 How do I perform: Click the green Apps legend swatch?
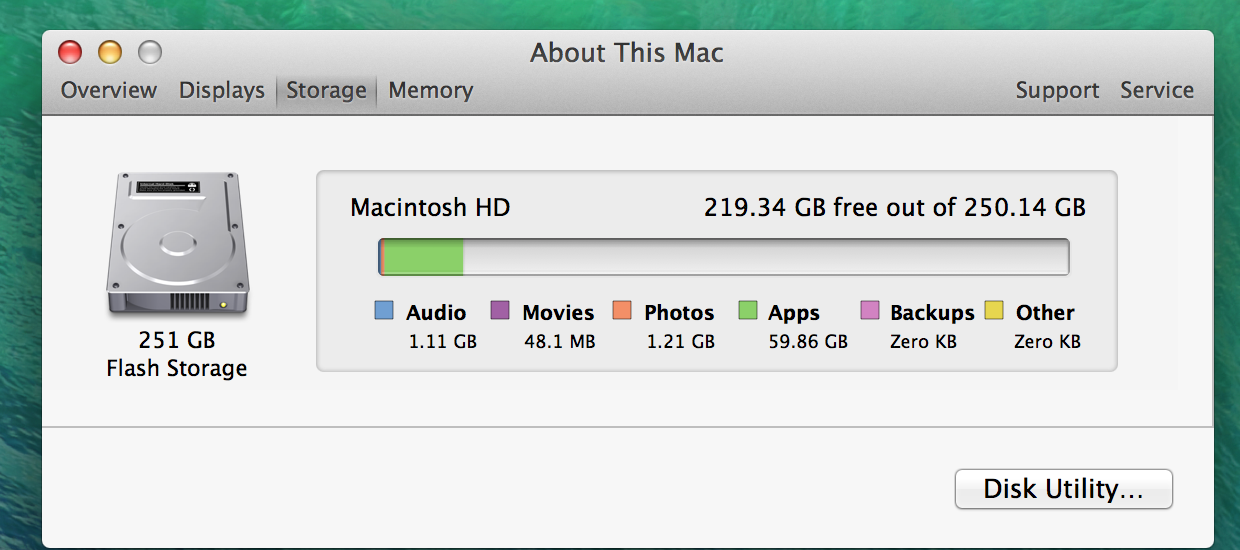pyautogui.click(x=747, y=311)
